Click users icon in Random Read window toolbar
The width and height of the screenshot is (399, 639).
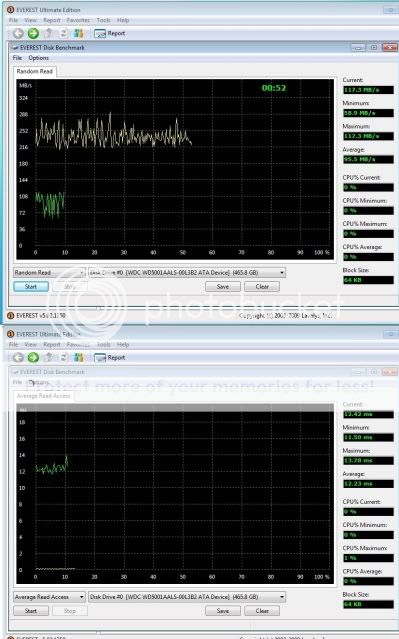tap(78, 33)
